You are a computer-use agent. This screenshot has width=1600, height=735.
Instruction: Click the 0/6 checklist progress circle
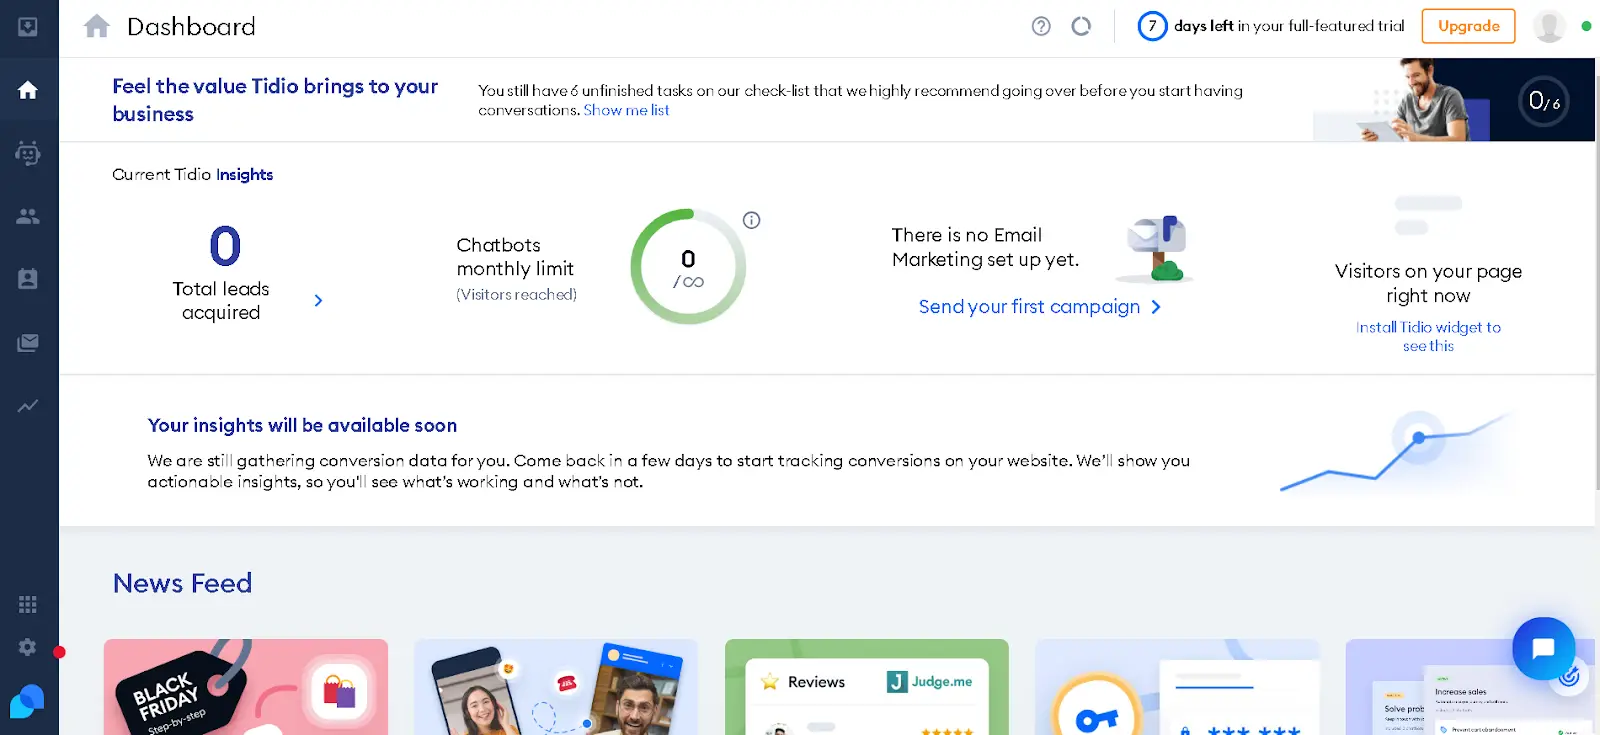tap(1544, 101)
